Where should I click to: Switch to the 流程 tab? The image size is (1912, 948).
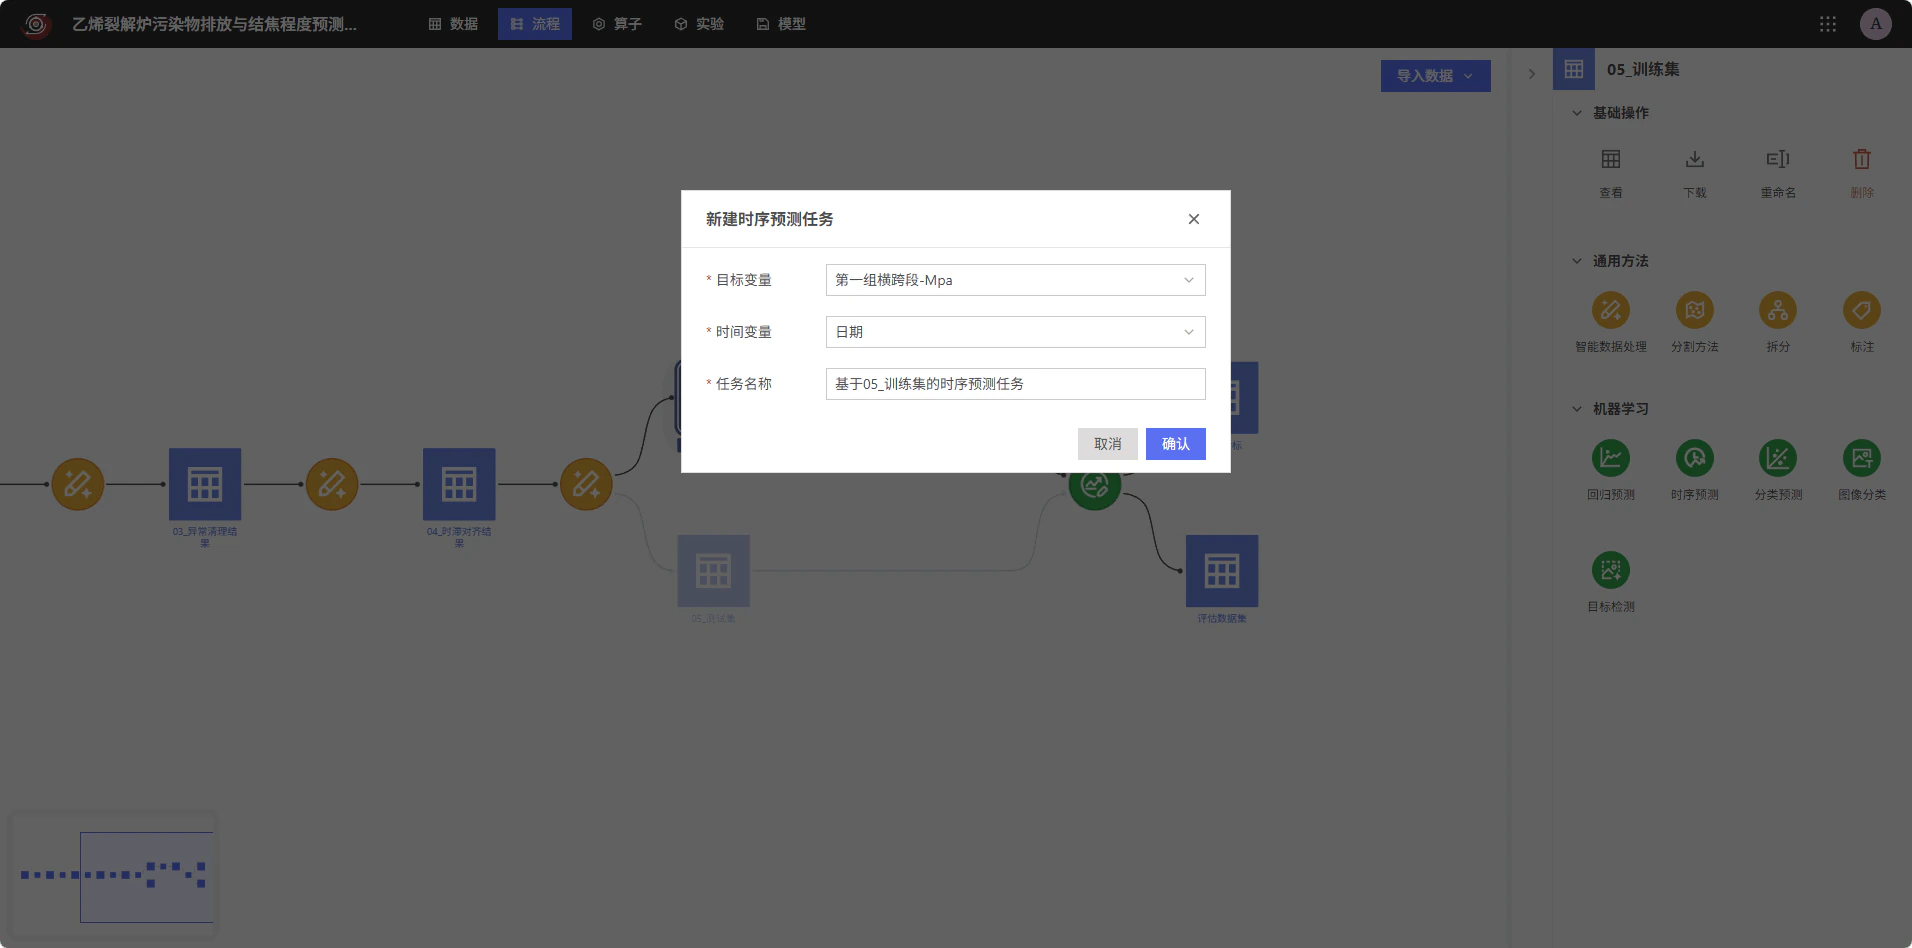[x=535, y=24]
